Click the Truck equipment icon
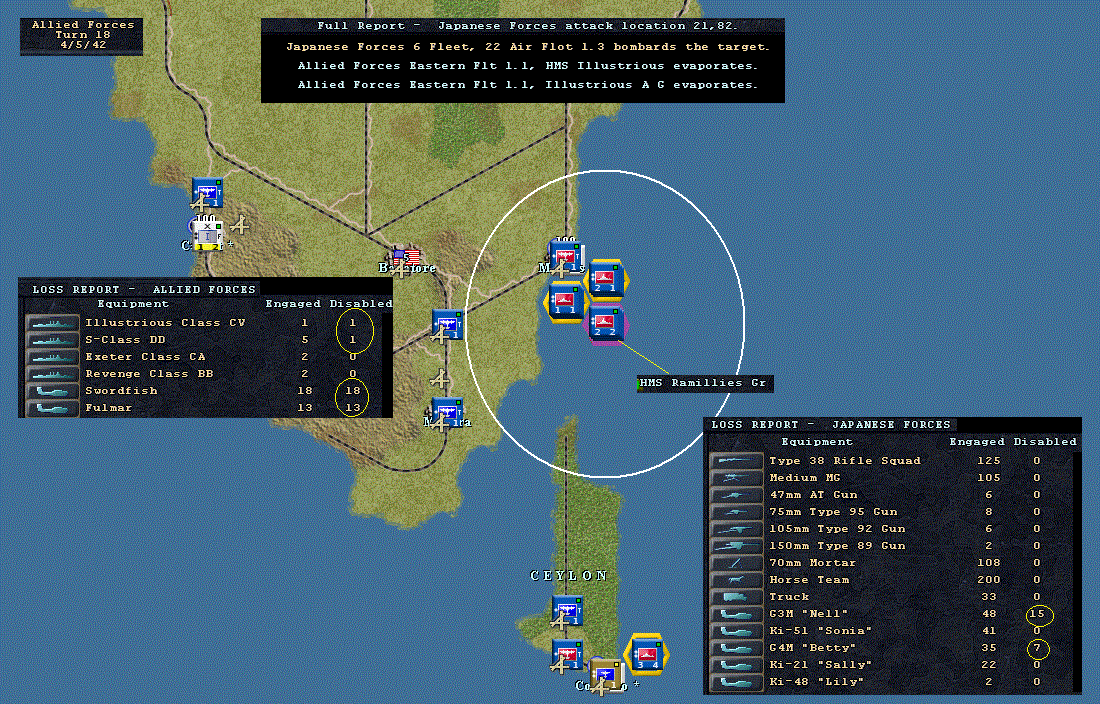The height and width of the screenshot is (704, 1100). point(737,597)
